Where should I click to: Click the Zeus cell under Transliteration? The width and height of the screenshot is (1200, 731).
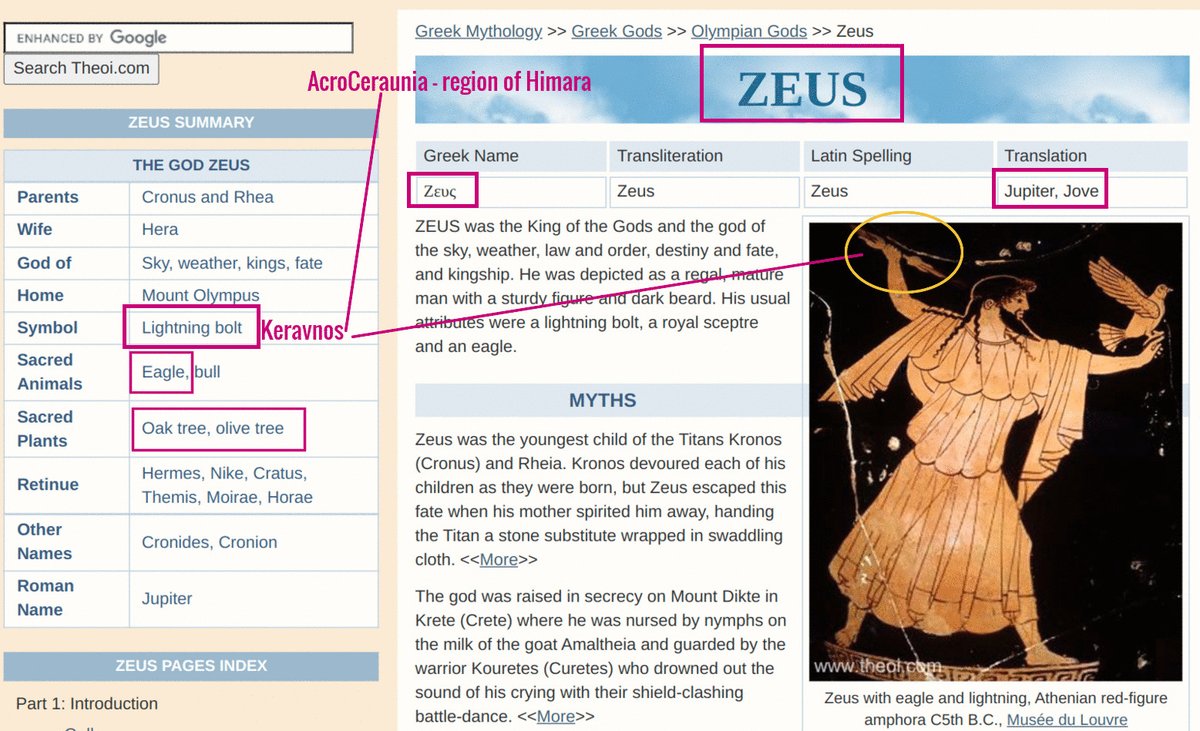[705, 191]
